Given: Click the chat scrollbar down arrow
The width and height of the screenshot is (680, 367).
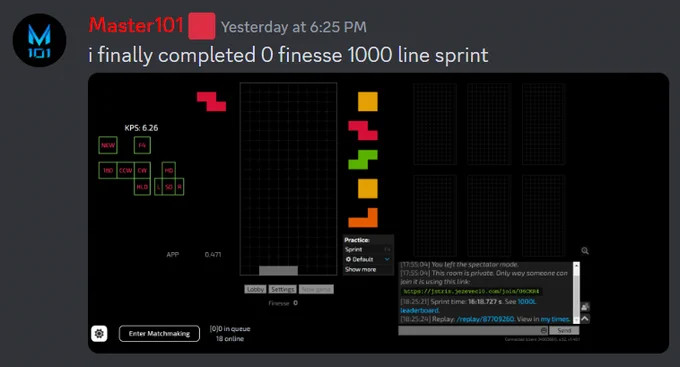Looking at the screenshot, I should coord(576,320).
